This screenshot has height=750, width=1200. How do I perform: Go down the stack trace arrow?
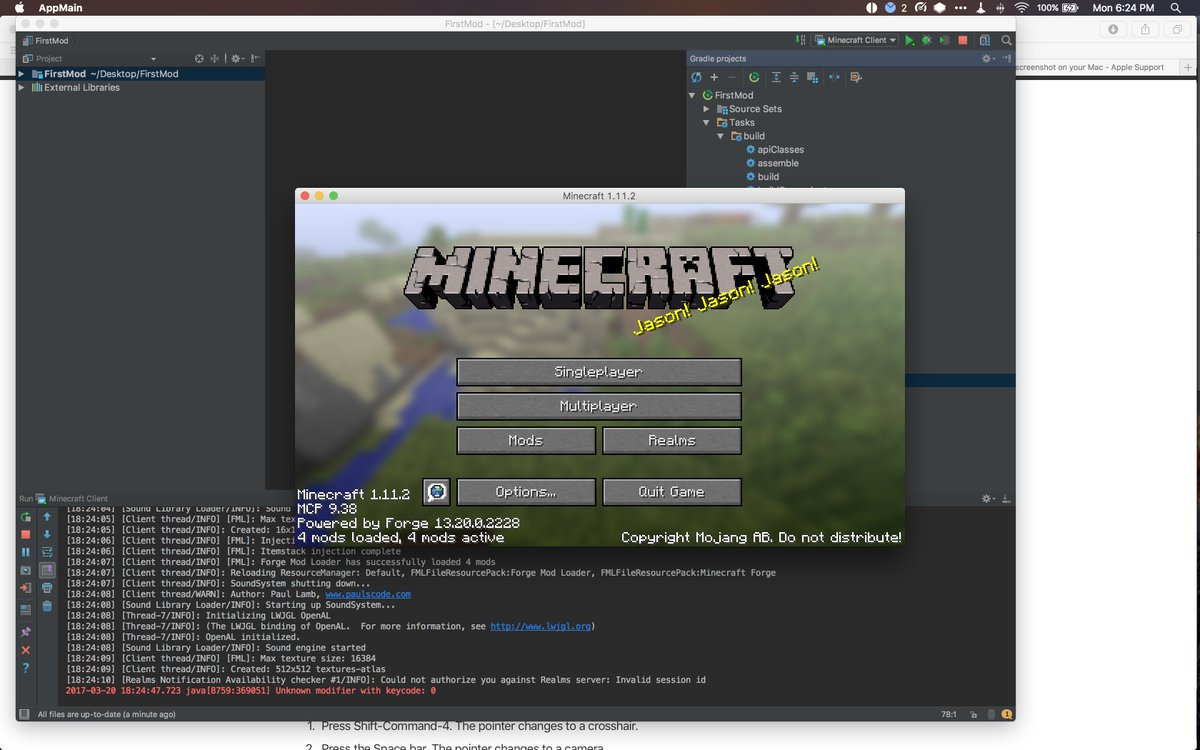click(47, 534)
